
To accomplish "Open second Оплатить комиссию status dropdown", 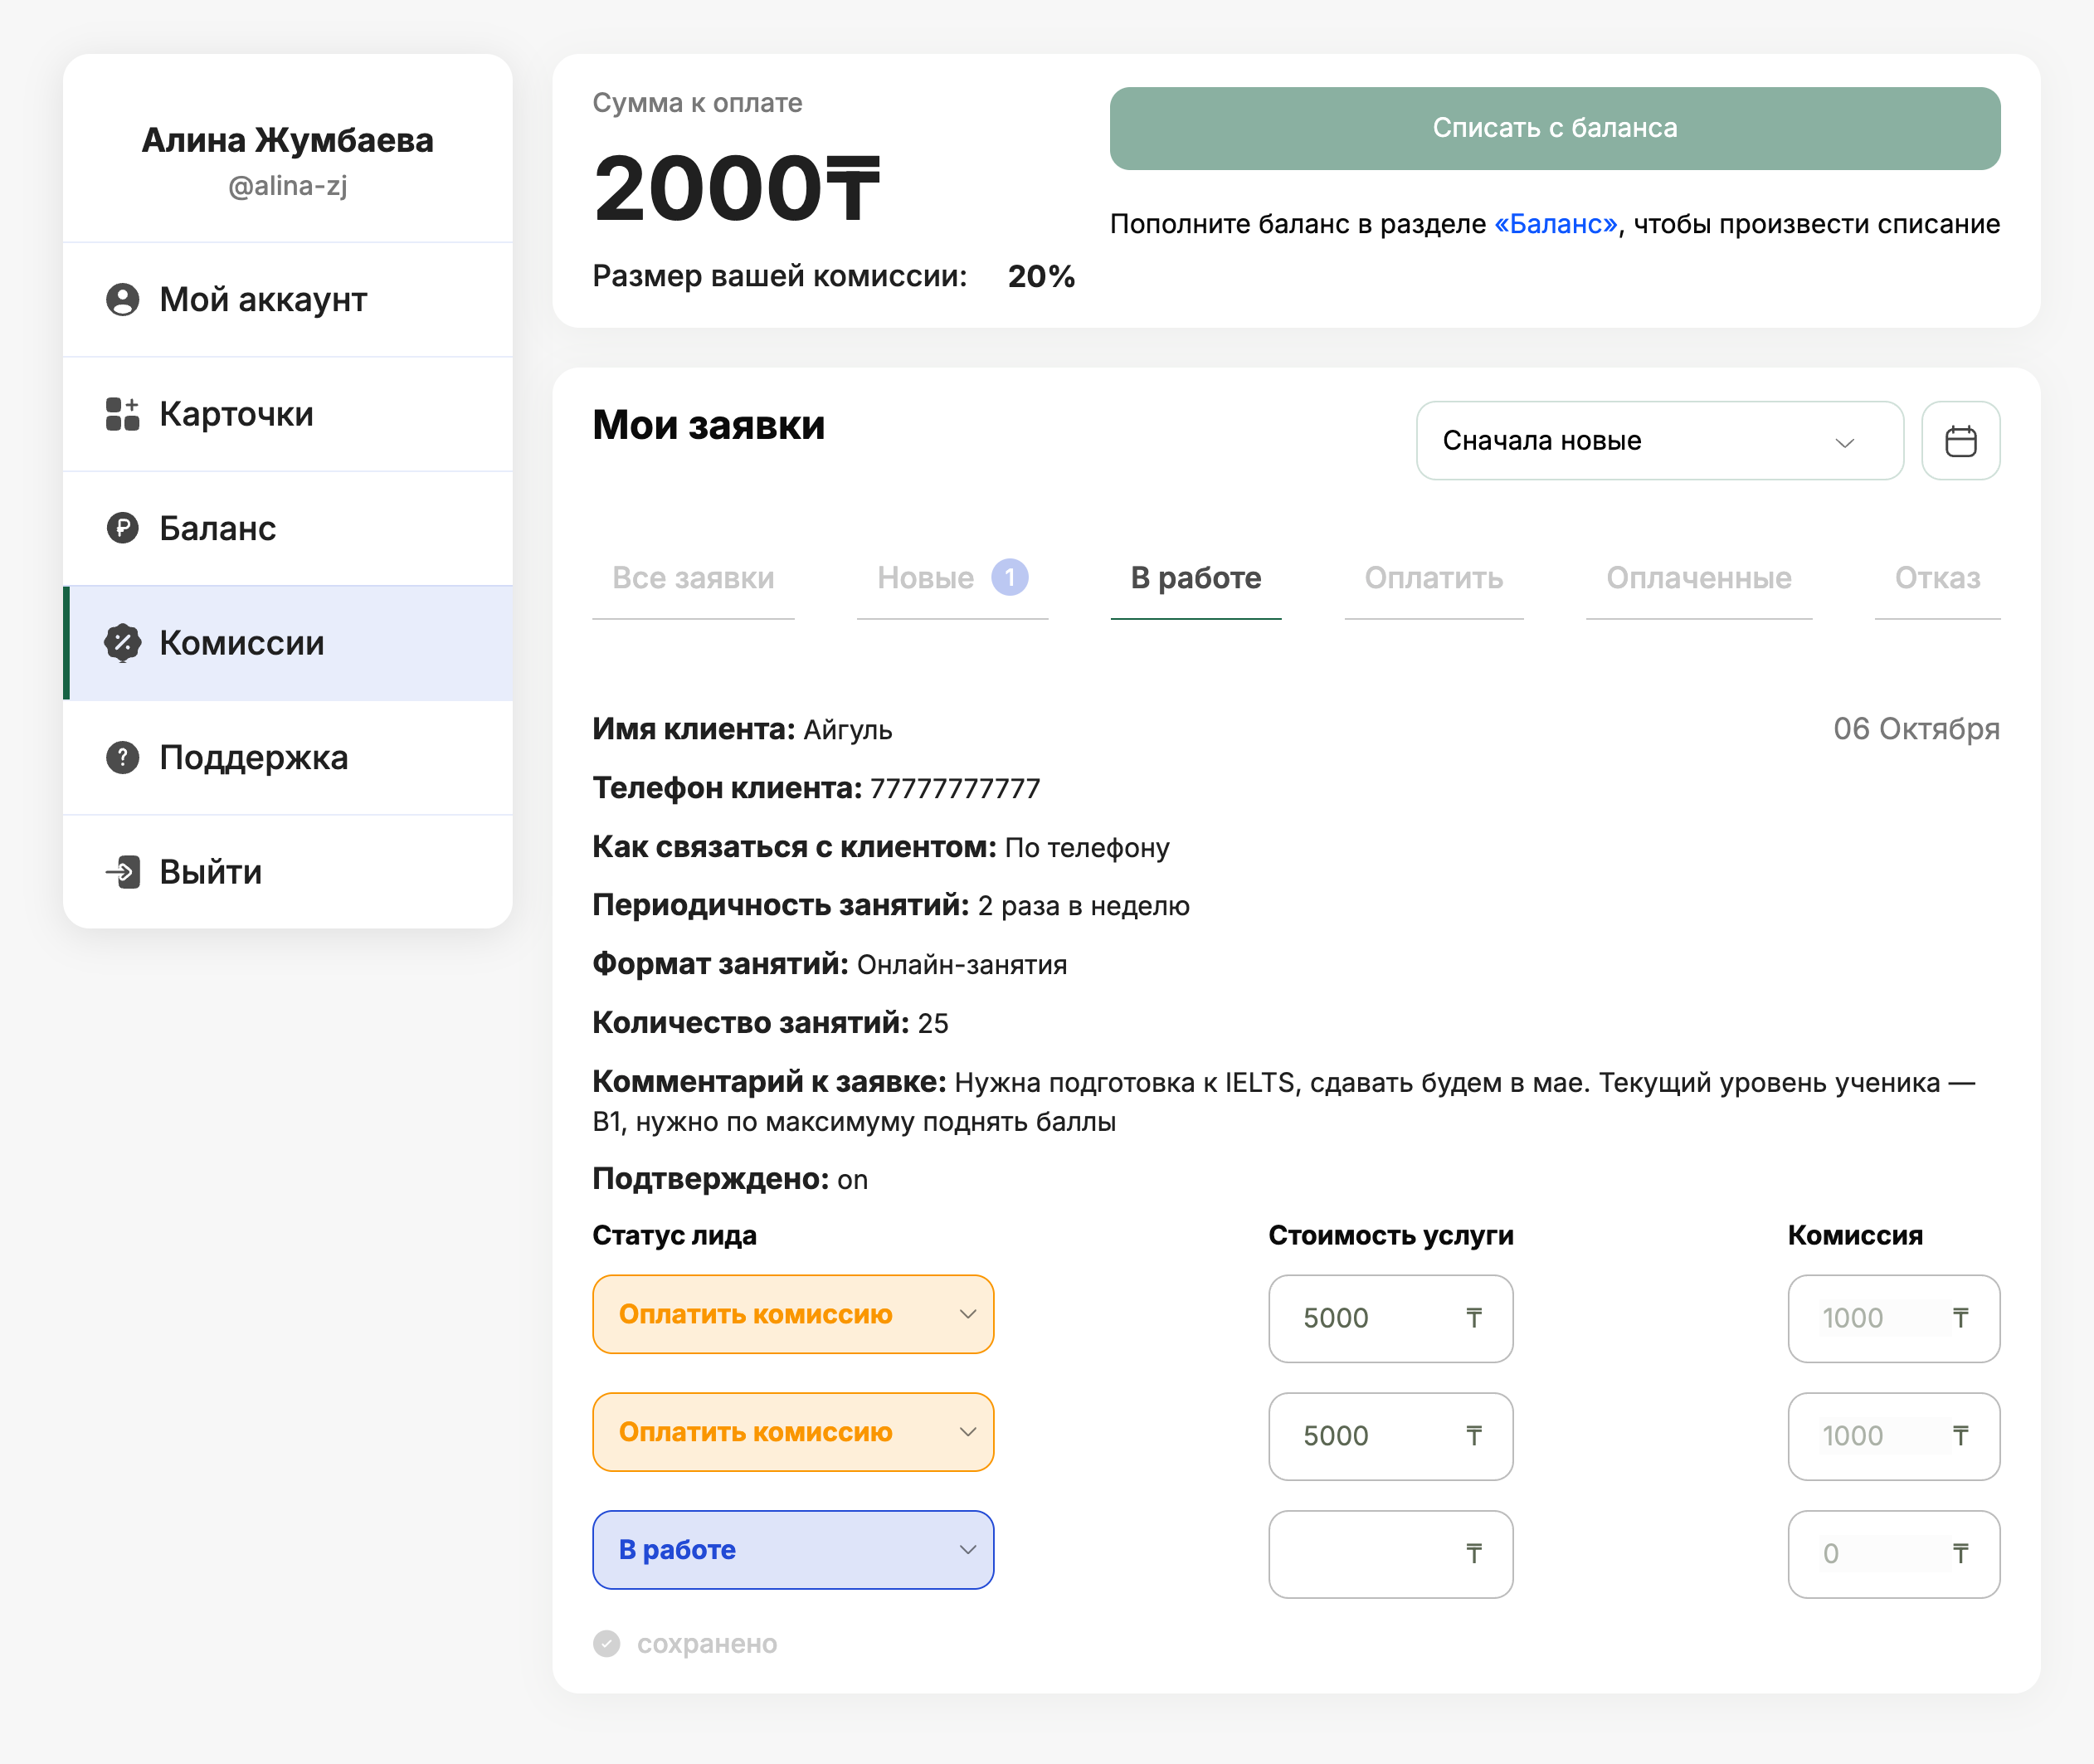I will click(x=792, y=1432).
